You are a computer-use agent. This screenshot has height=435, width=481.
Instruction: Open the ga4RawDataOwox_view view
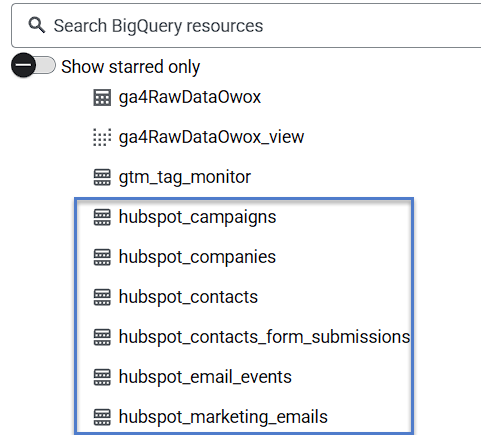click(211, 137)
